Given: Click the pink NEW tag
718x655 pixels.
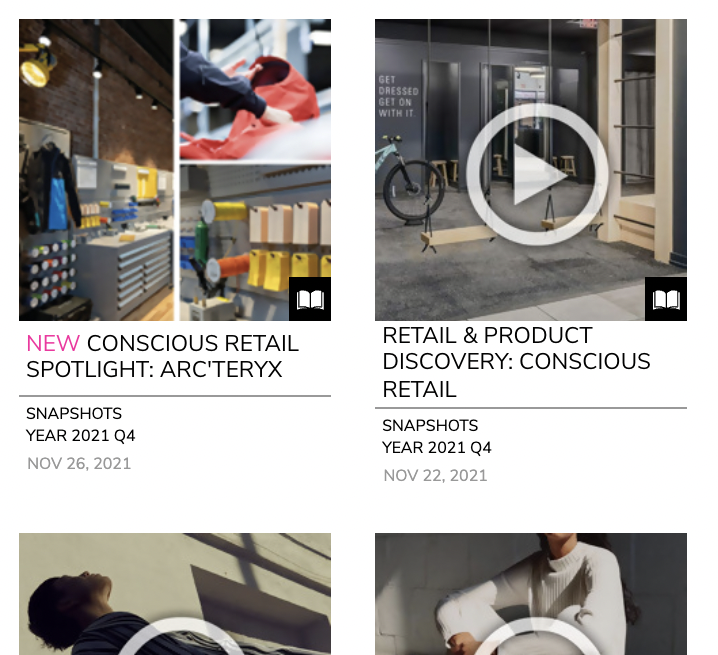Looking at the screenshot, I should 53,344.
